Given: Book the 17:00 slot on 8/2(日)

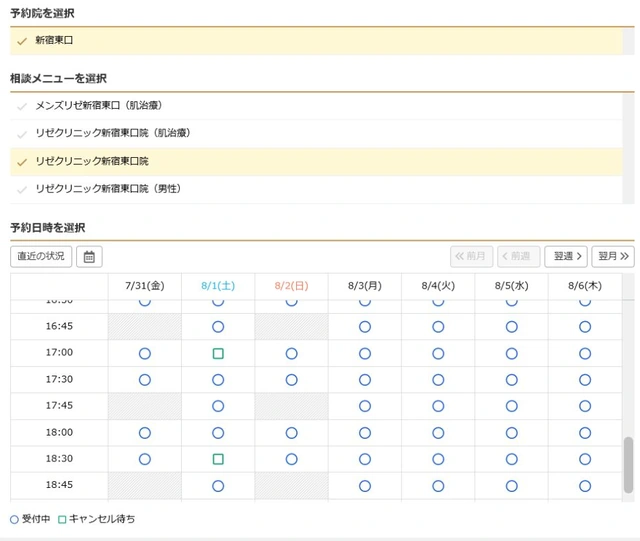Looking at the screenshot, I should click(291, 354).
